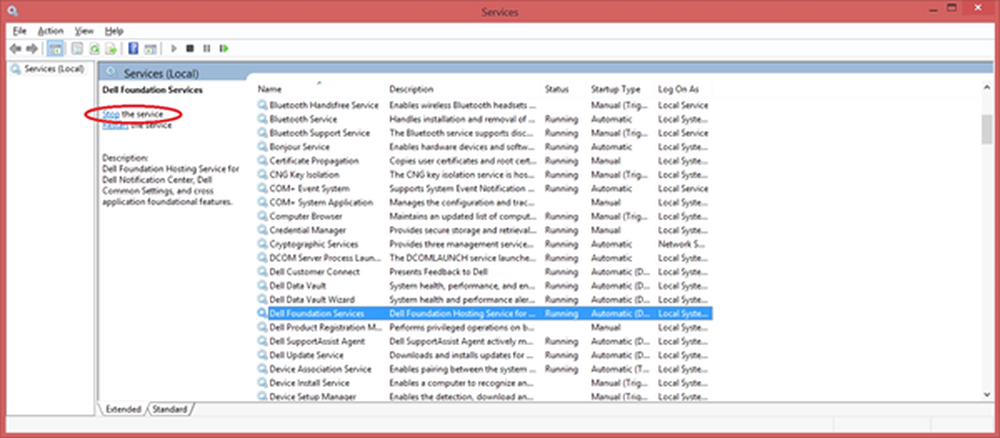The width and height of the screenshot is (1000, 438).
Task: Click the Forward arrow toolbar icon
Action: coord(32,48)
